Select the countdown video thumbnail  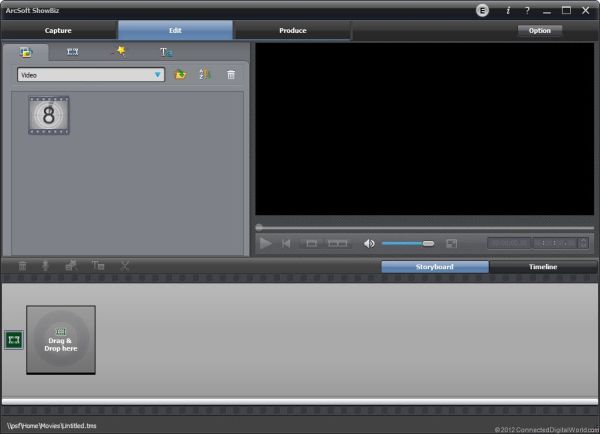pyautogui.click(x=49, y=116)
